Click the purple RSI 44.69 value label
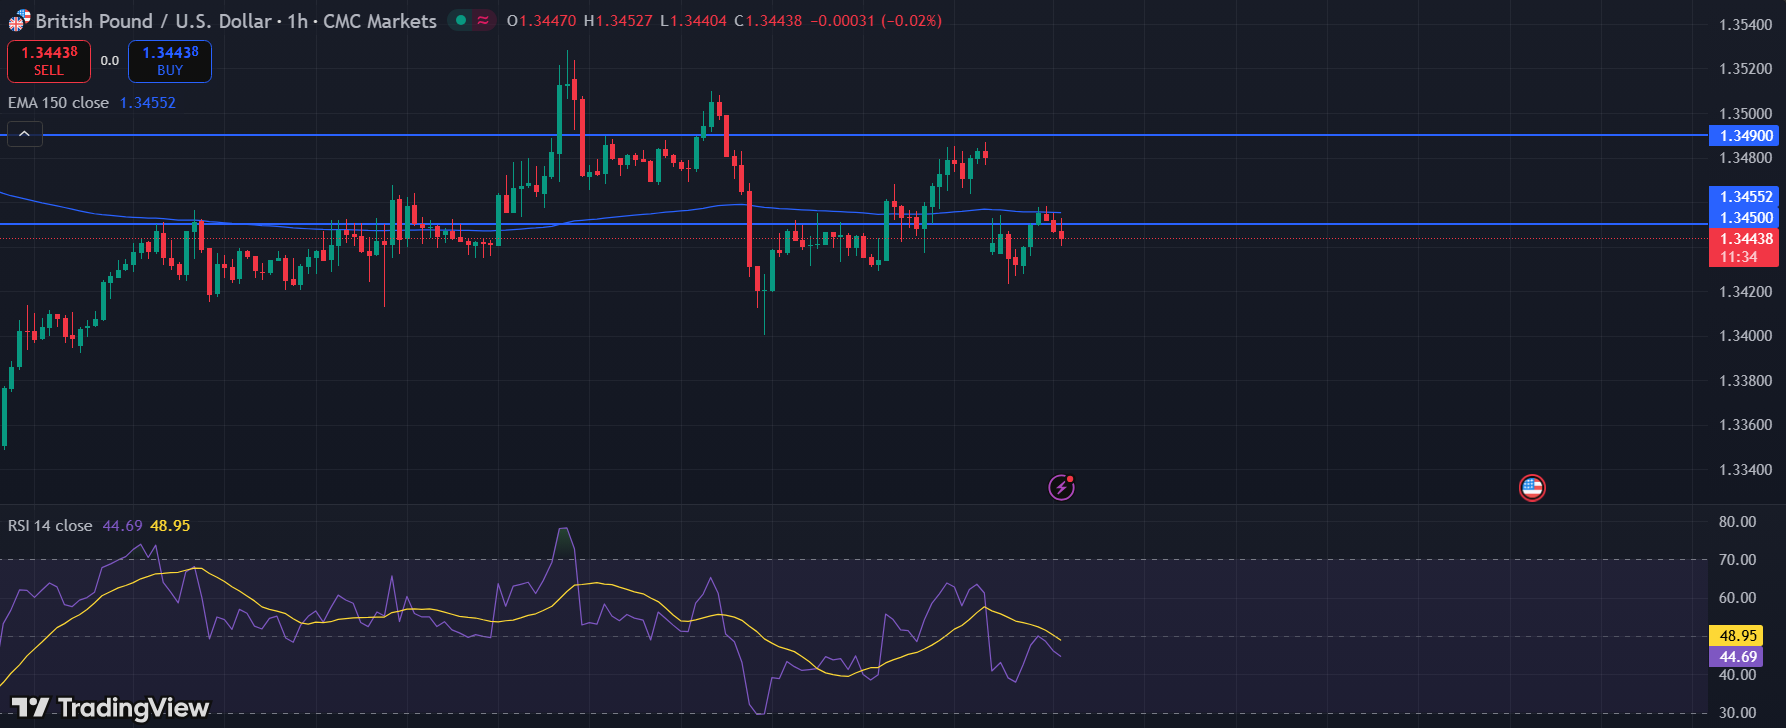Screen dimensions: 1786x728 pos(1738,657)
